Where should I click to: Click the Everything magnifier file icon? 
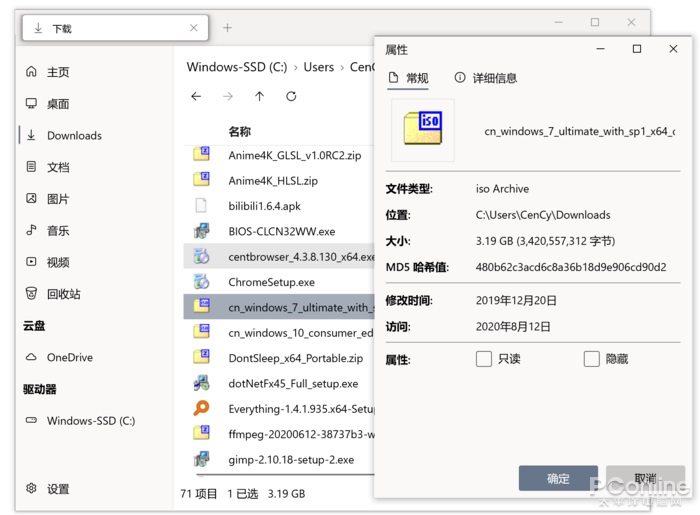pos(201,408)
